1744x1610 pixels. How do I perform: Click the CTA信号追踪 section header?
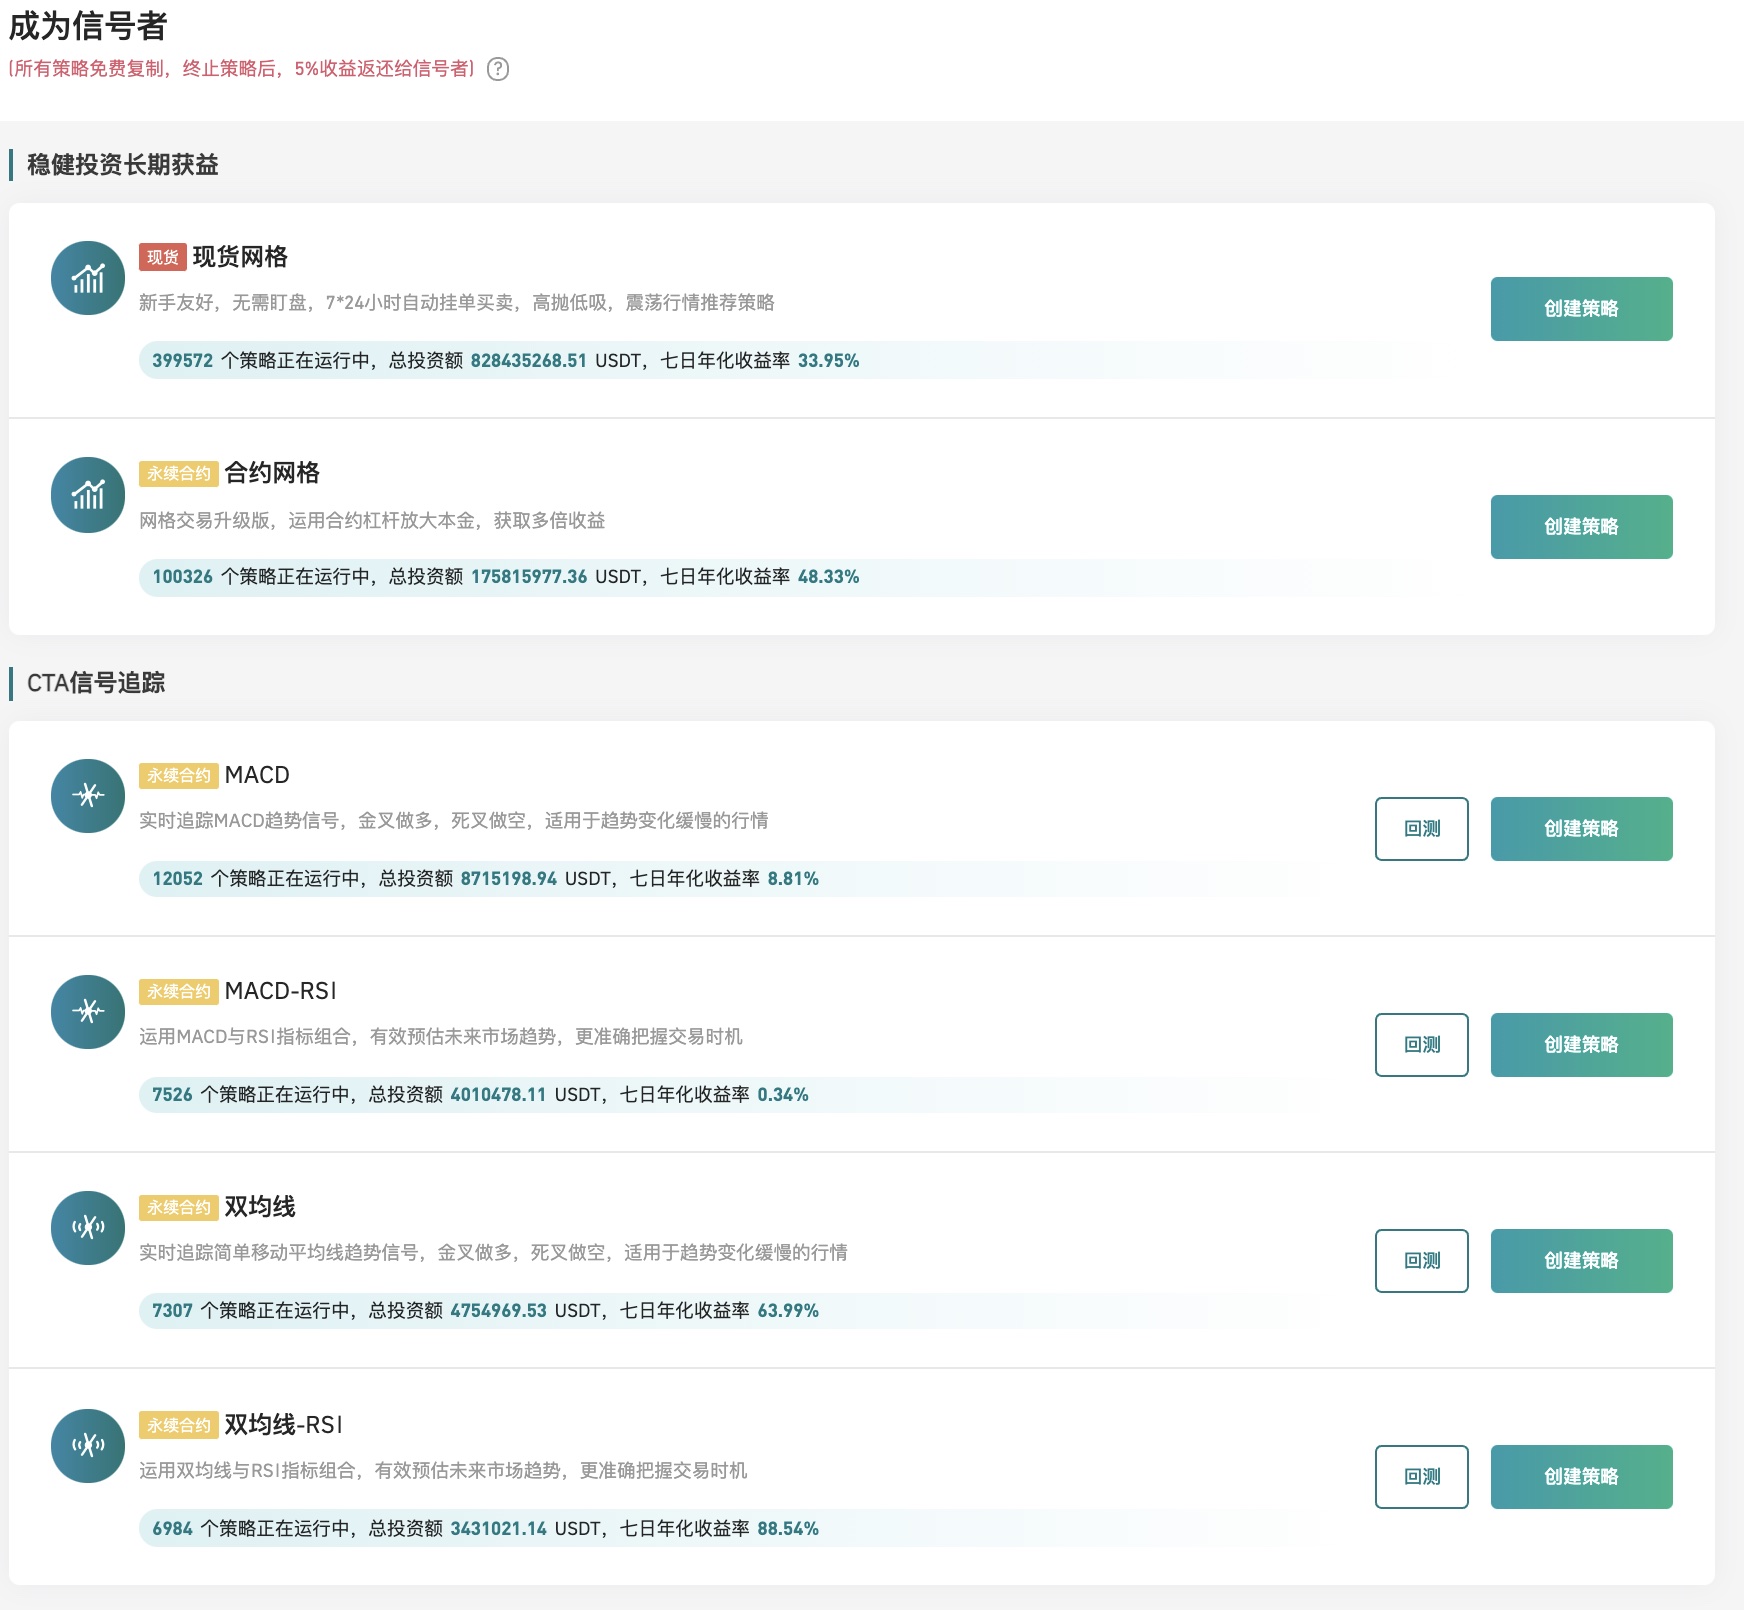(96, 683)
